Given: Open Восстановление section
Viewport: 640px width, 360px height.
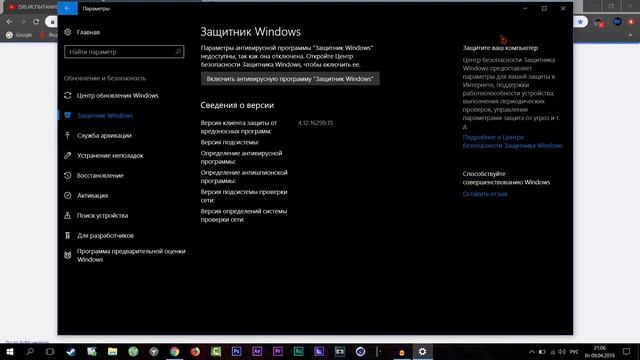Looking at the screenshot, I should [94, 176].
